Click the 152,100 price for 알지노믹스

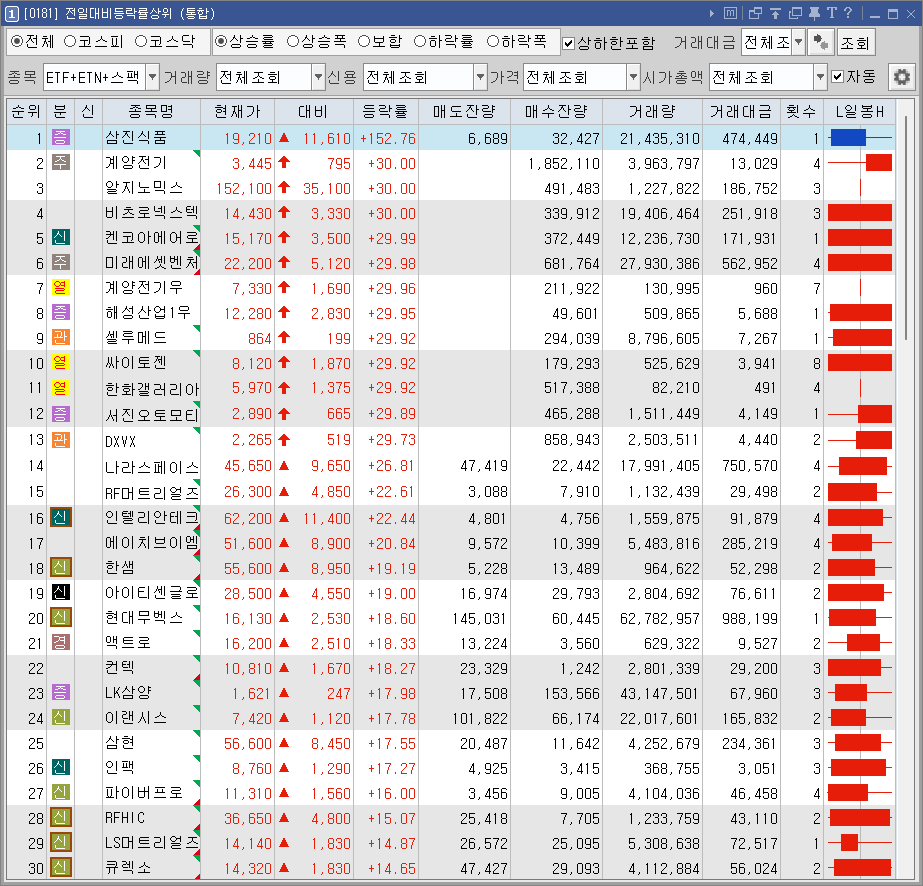click(244, 188)
